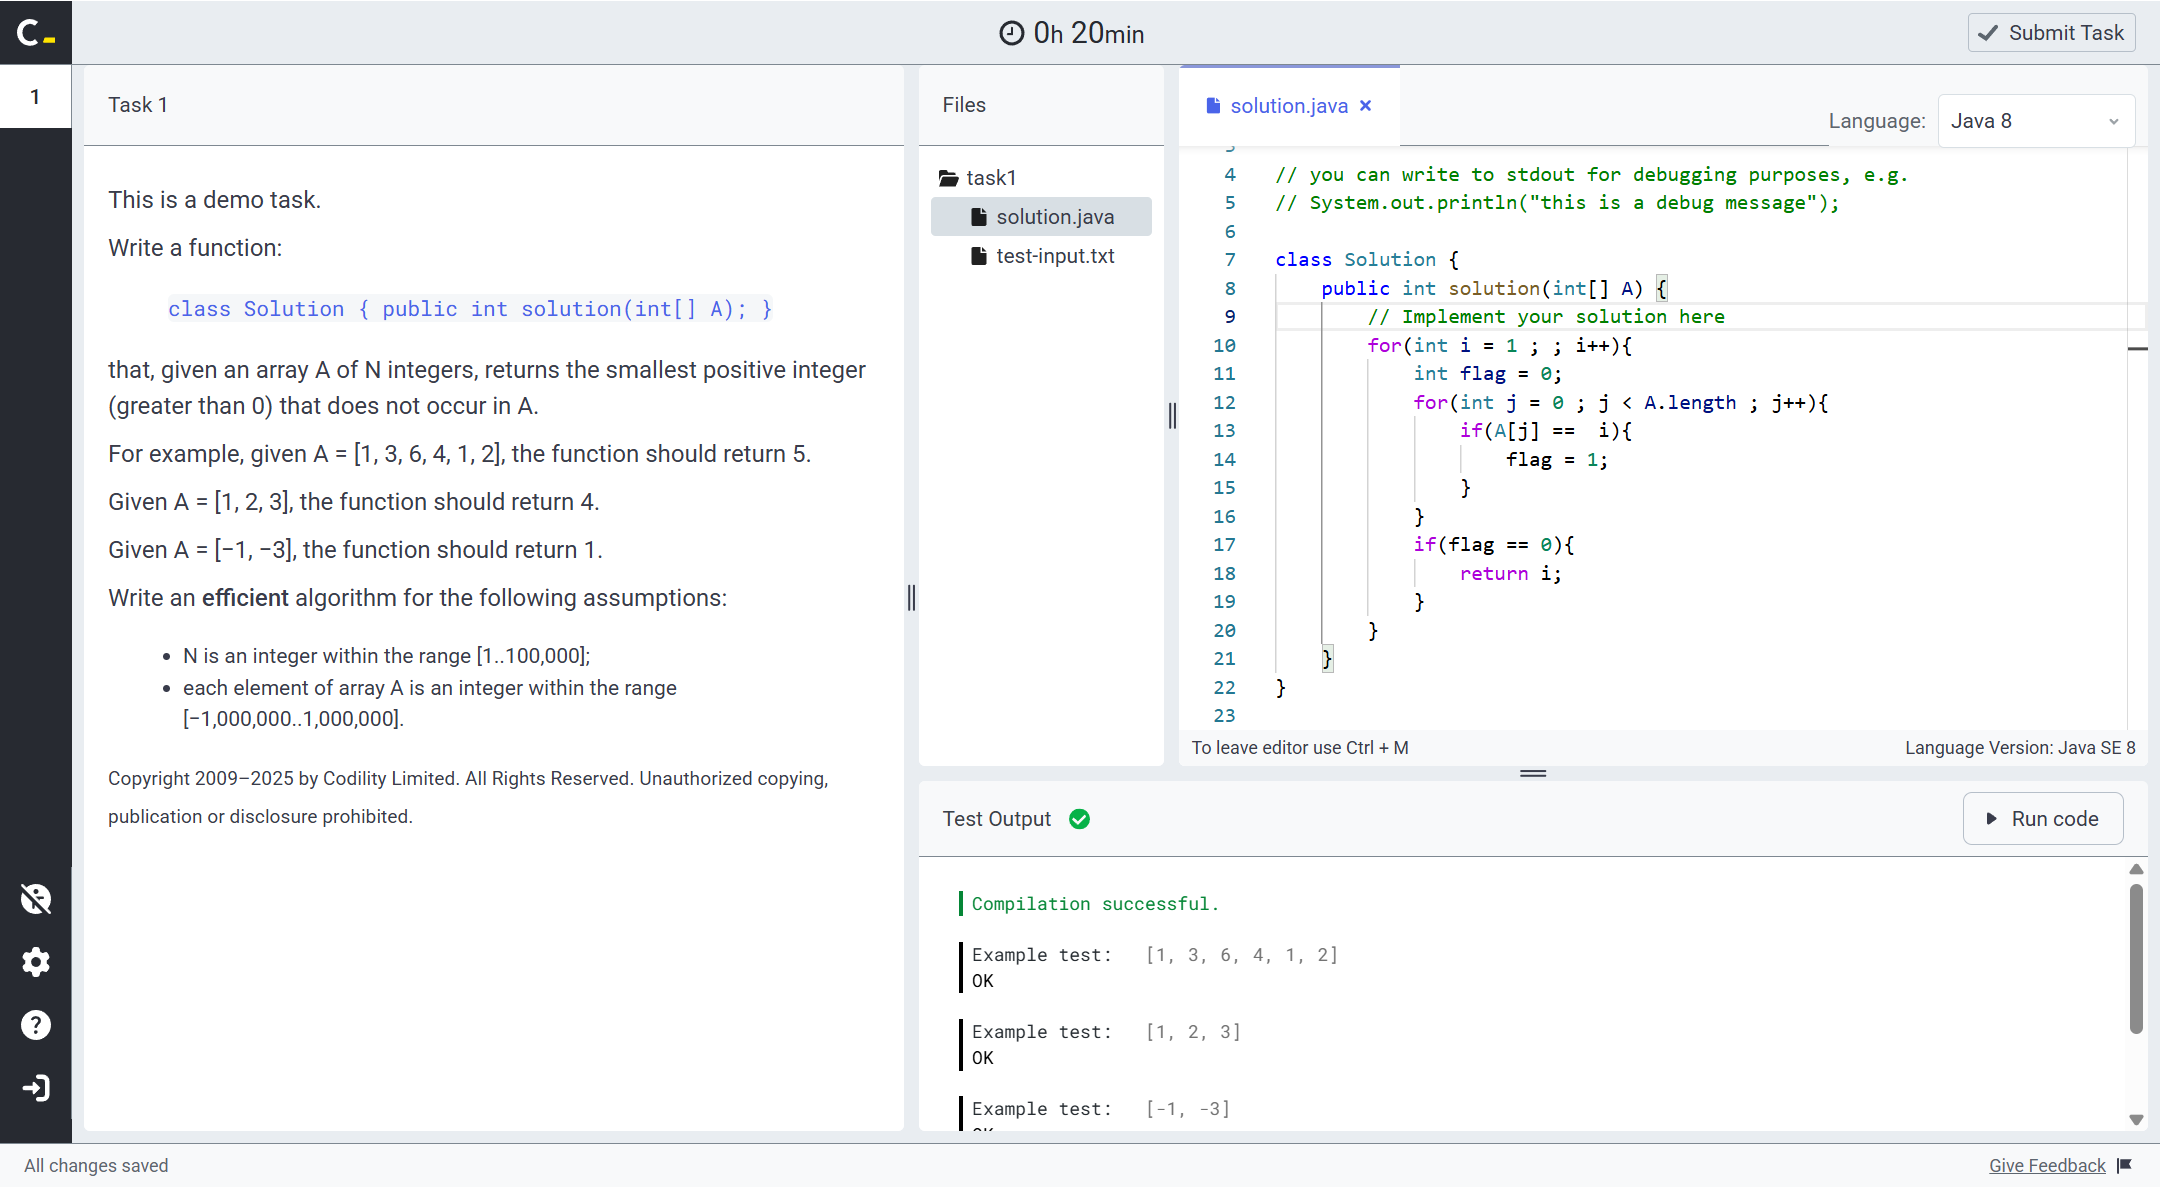Image resolution: width=2160 pixels, height=1187 pixels.
Task: Open the Language dropdown showing Java 8
Action: tap(2036, 121)
